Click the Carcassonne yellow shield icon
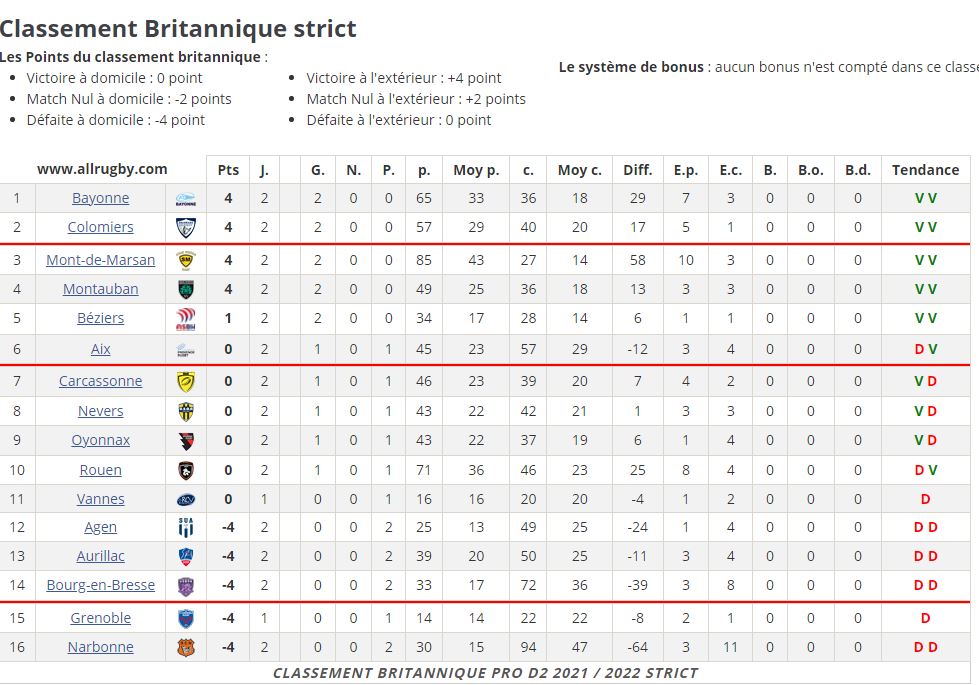This screenshot has width=979, height=685. pos(186,382)
